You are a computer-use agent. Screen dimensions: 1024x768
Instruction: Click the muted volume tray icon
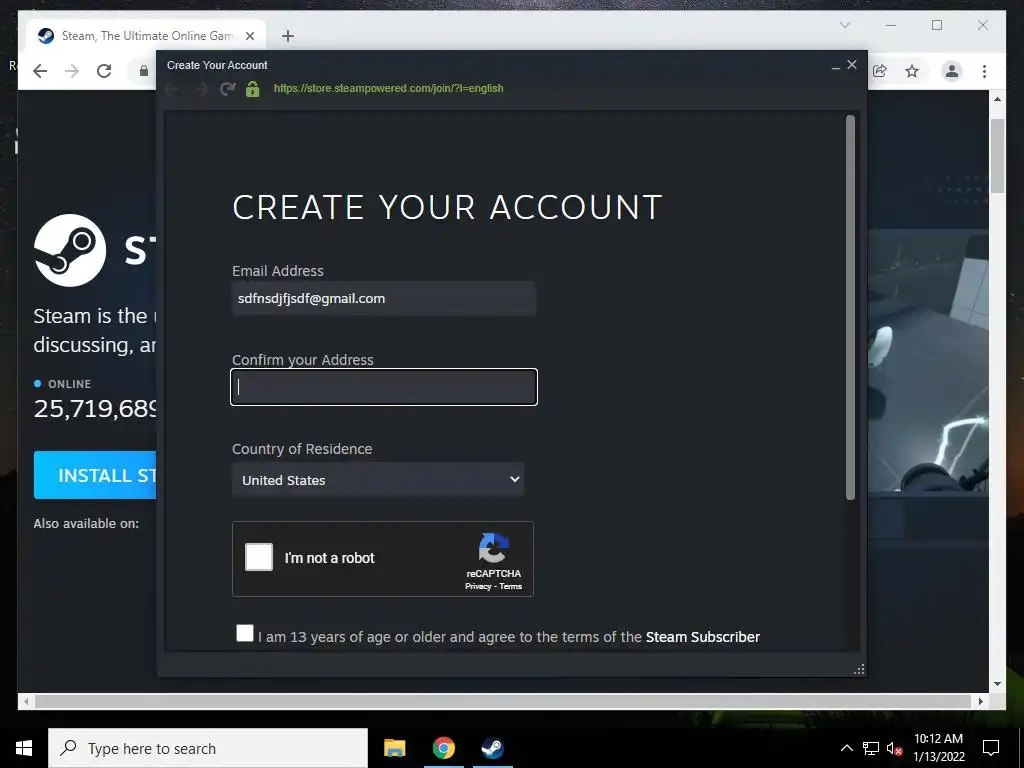click(894, 749)
